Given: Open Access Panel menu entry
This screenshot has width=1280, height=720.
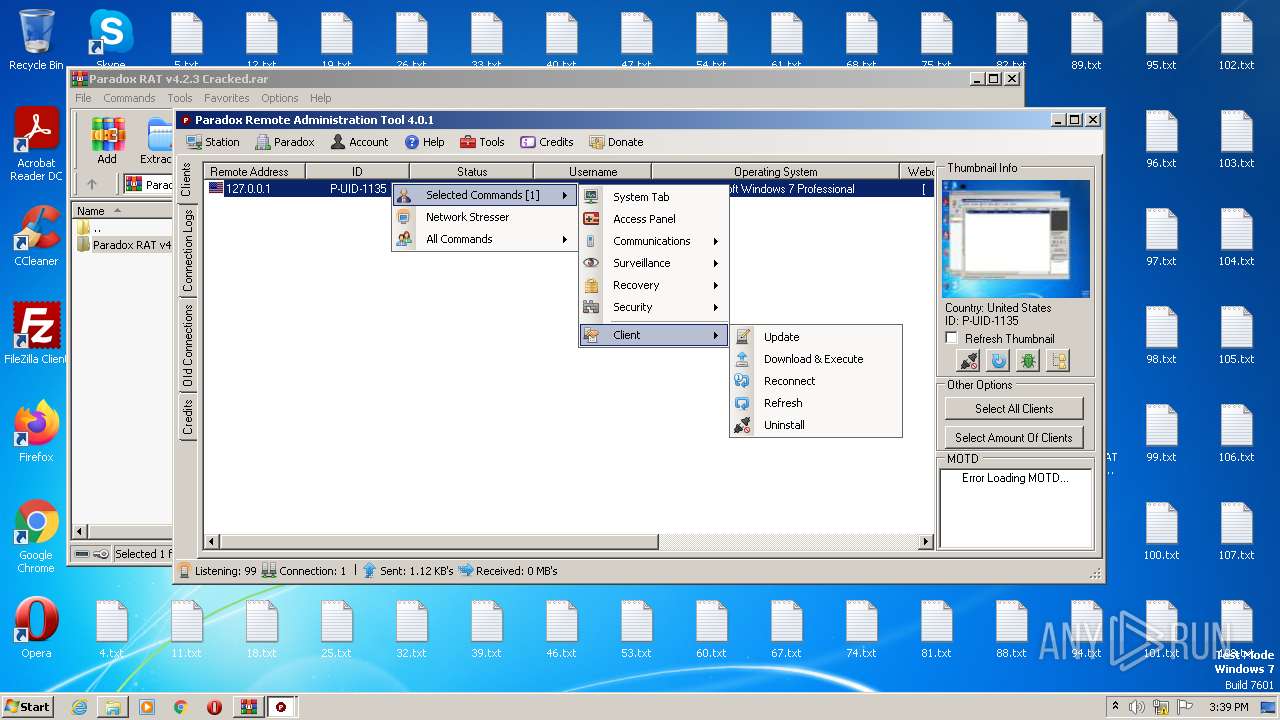Looking at the screenshot, I should click(653, 219).
